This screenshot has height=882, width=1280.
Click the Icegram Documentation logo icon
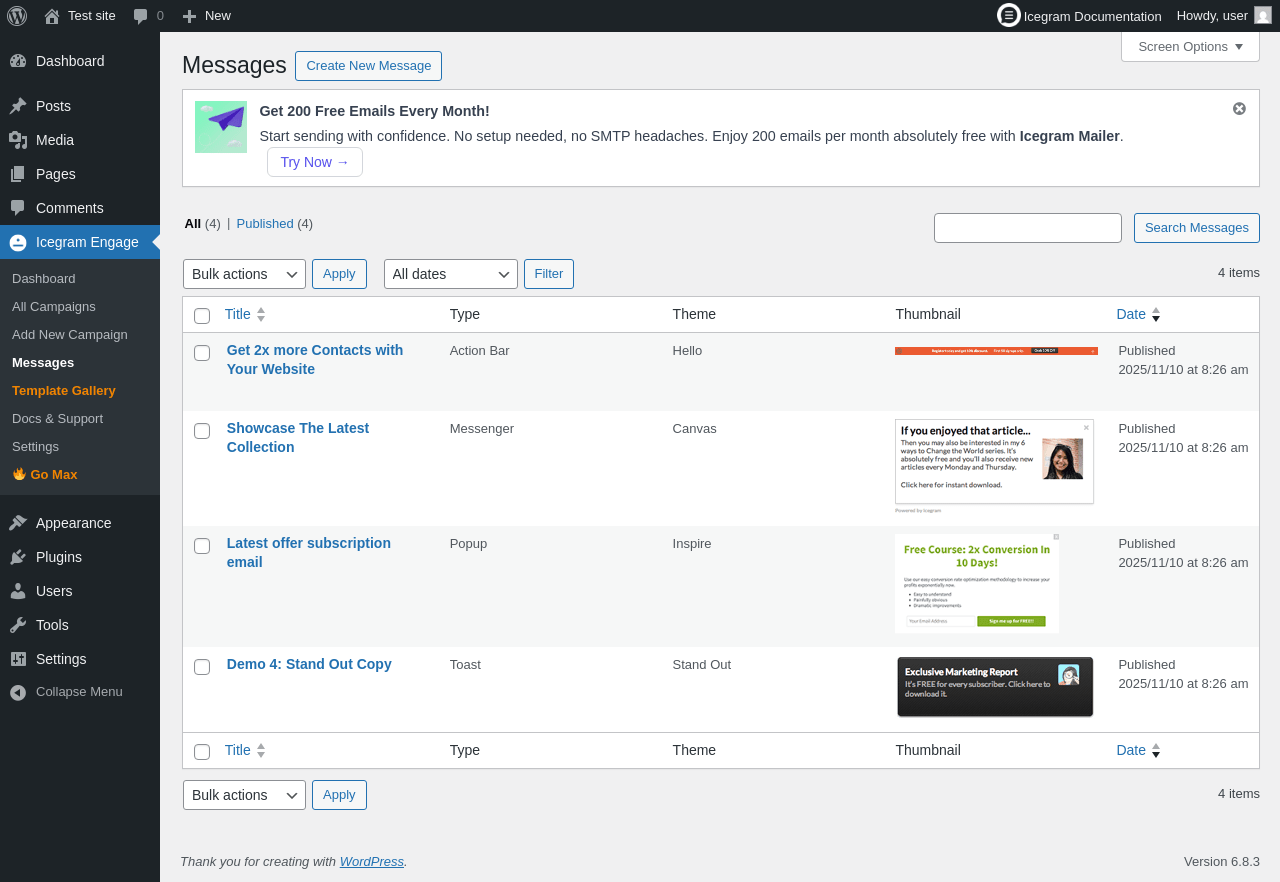coord(1008,15)
